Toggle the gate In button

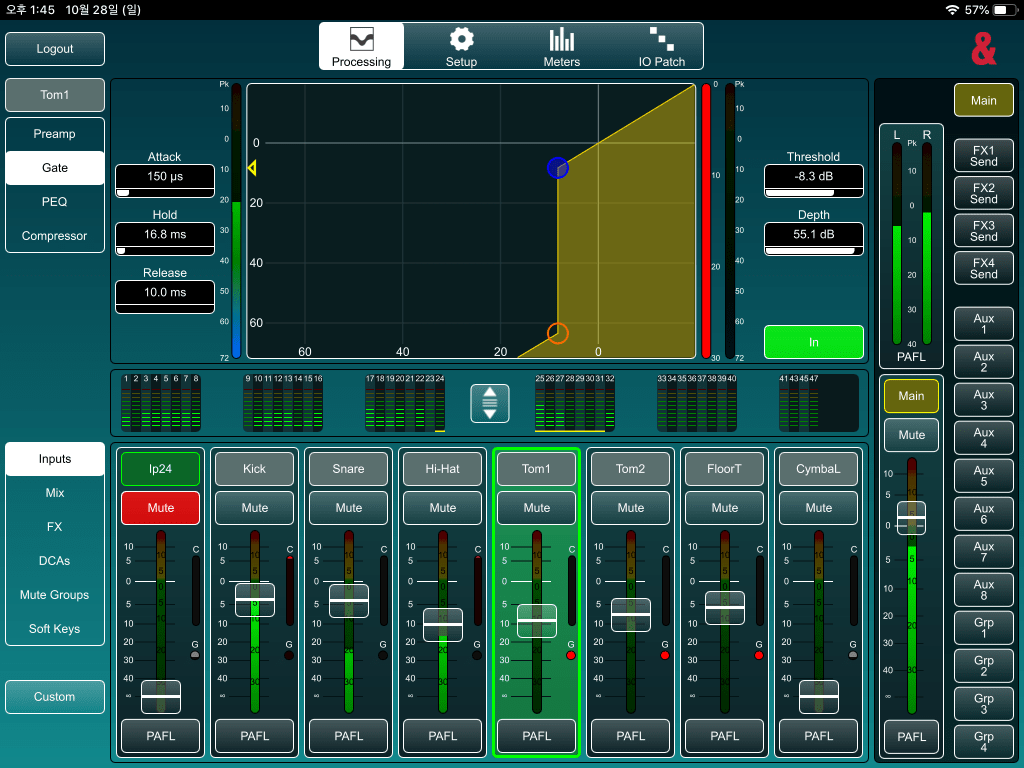(813, 342)
